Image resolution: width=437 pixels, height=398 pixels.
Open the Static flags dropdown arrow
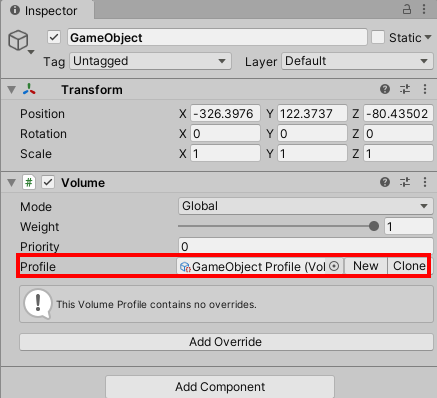tap(428, 37)
